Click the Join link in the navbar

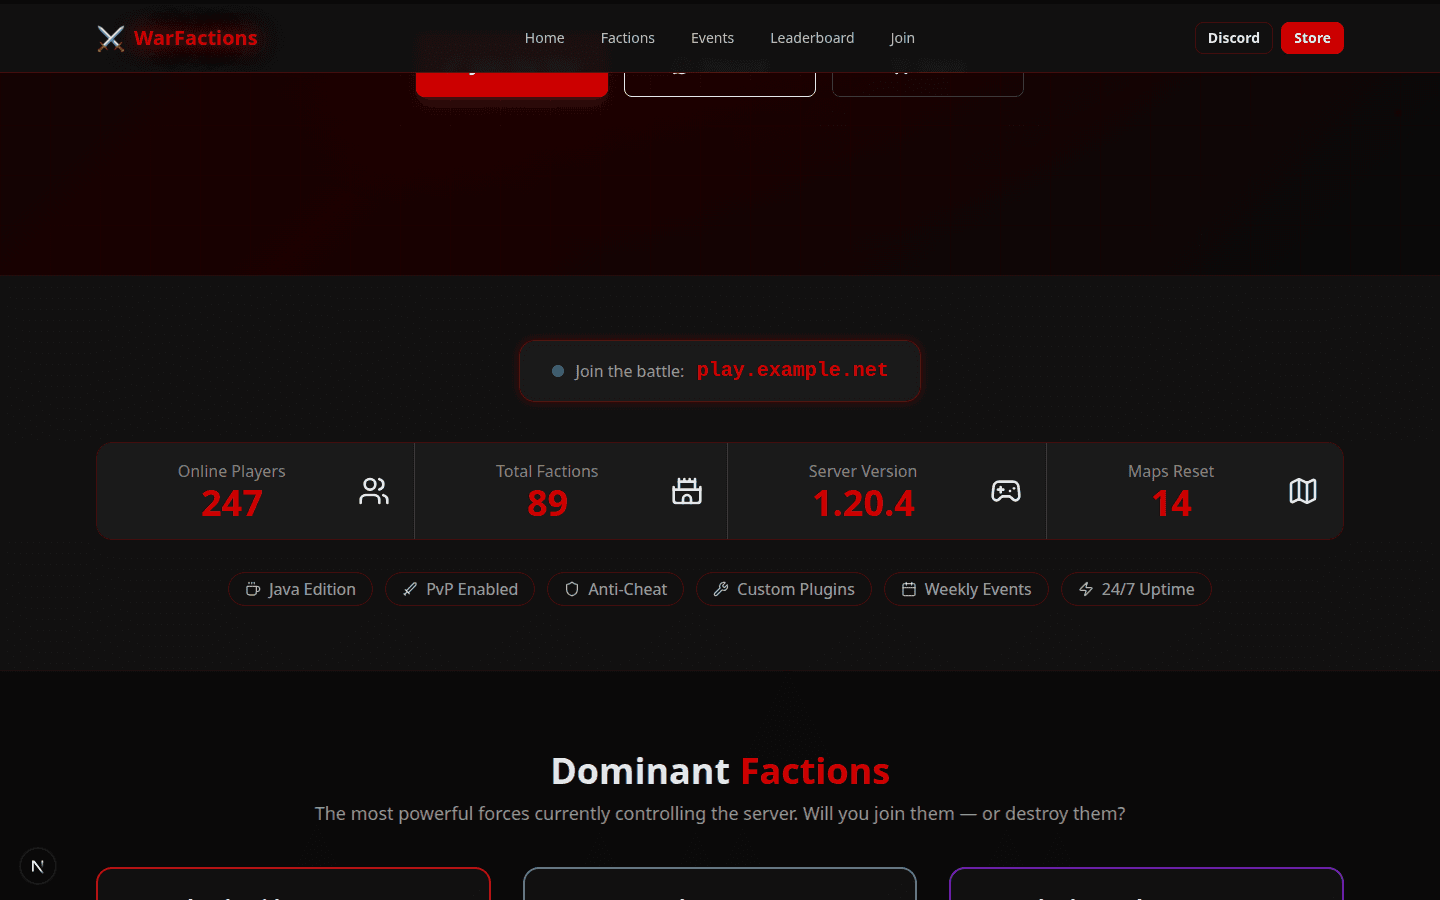902,37
